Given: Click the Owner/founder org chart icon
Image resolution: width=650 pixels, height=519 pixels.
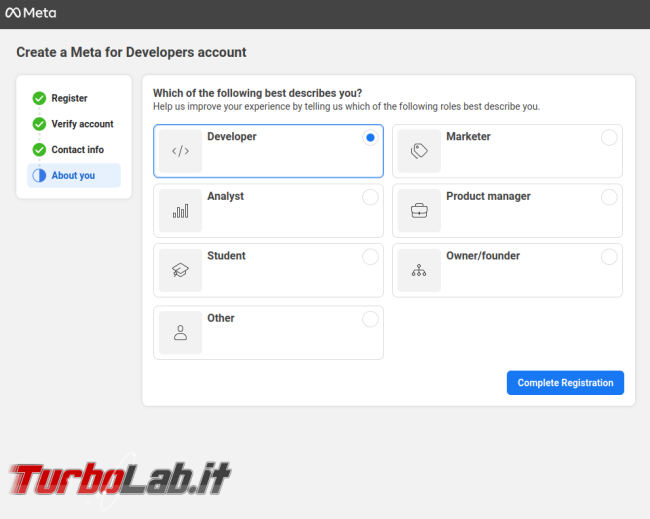Looking at the screenshot, I should (419, 270).
